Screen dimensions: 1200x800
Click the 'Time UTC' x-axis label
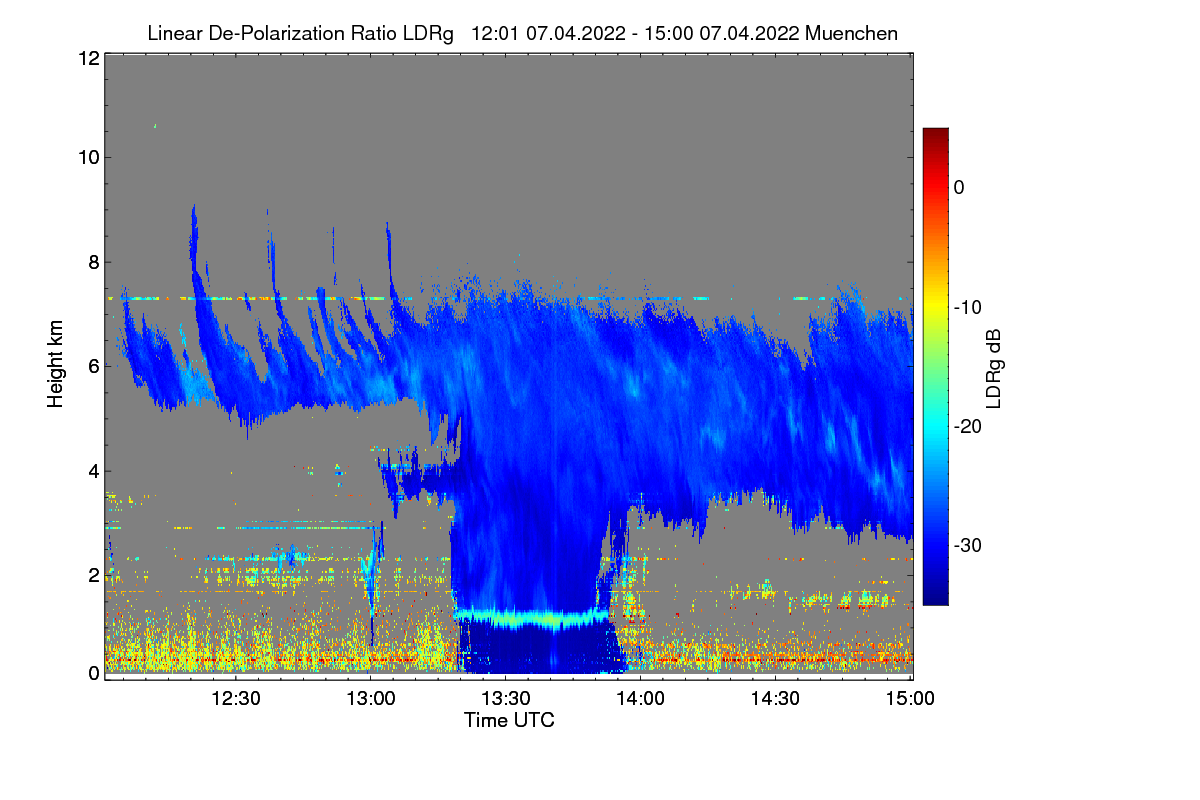(509, 719)
